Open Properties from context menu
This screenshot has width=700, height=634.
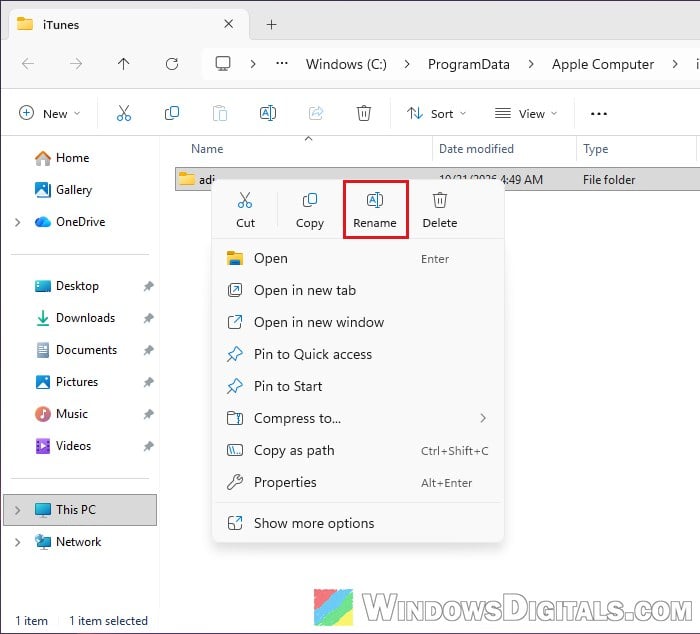358,483
